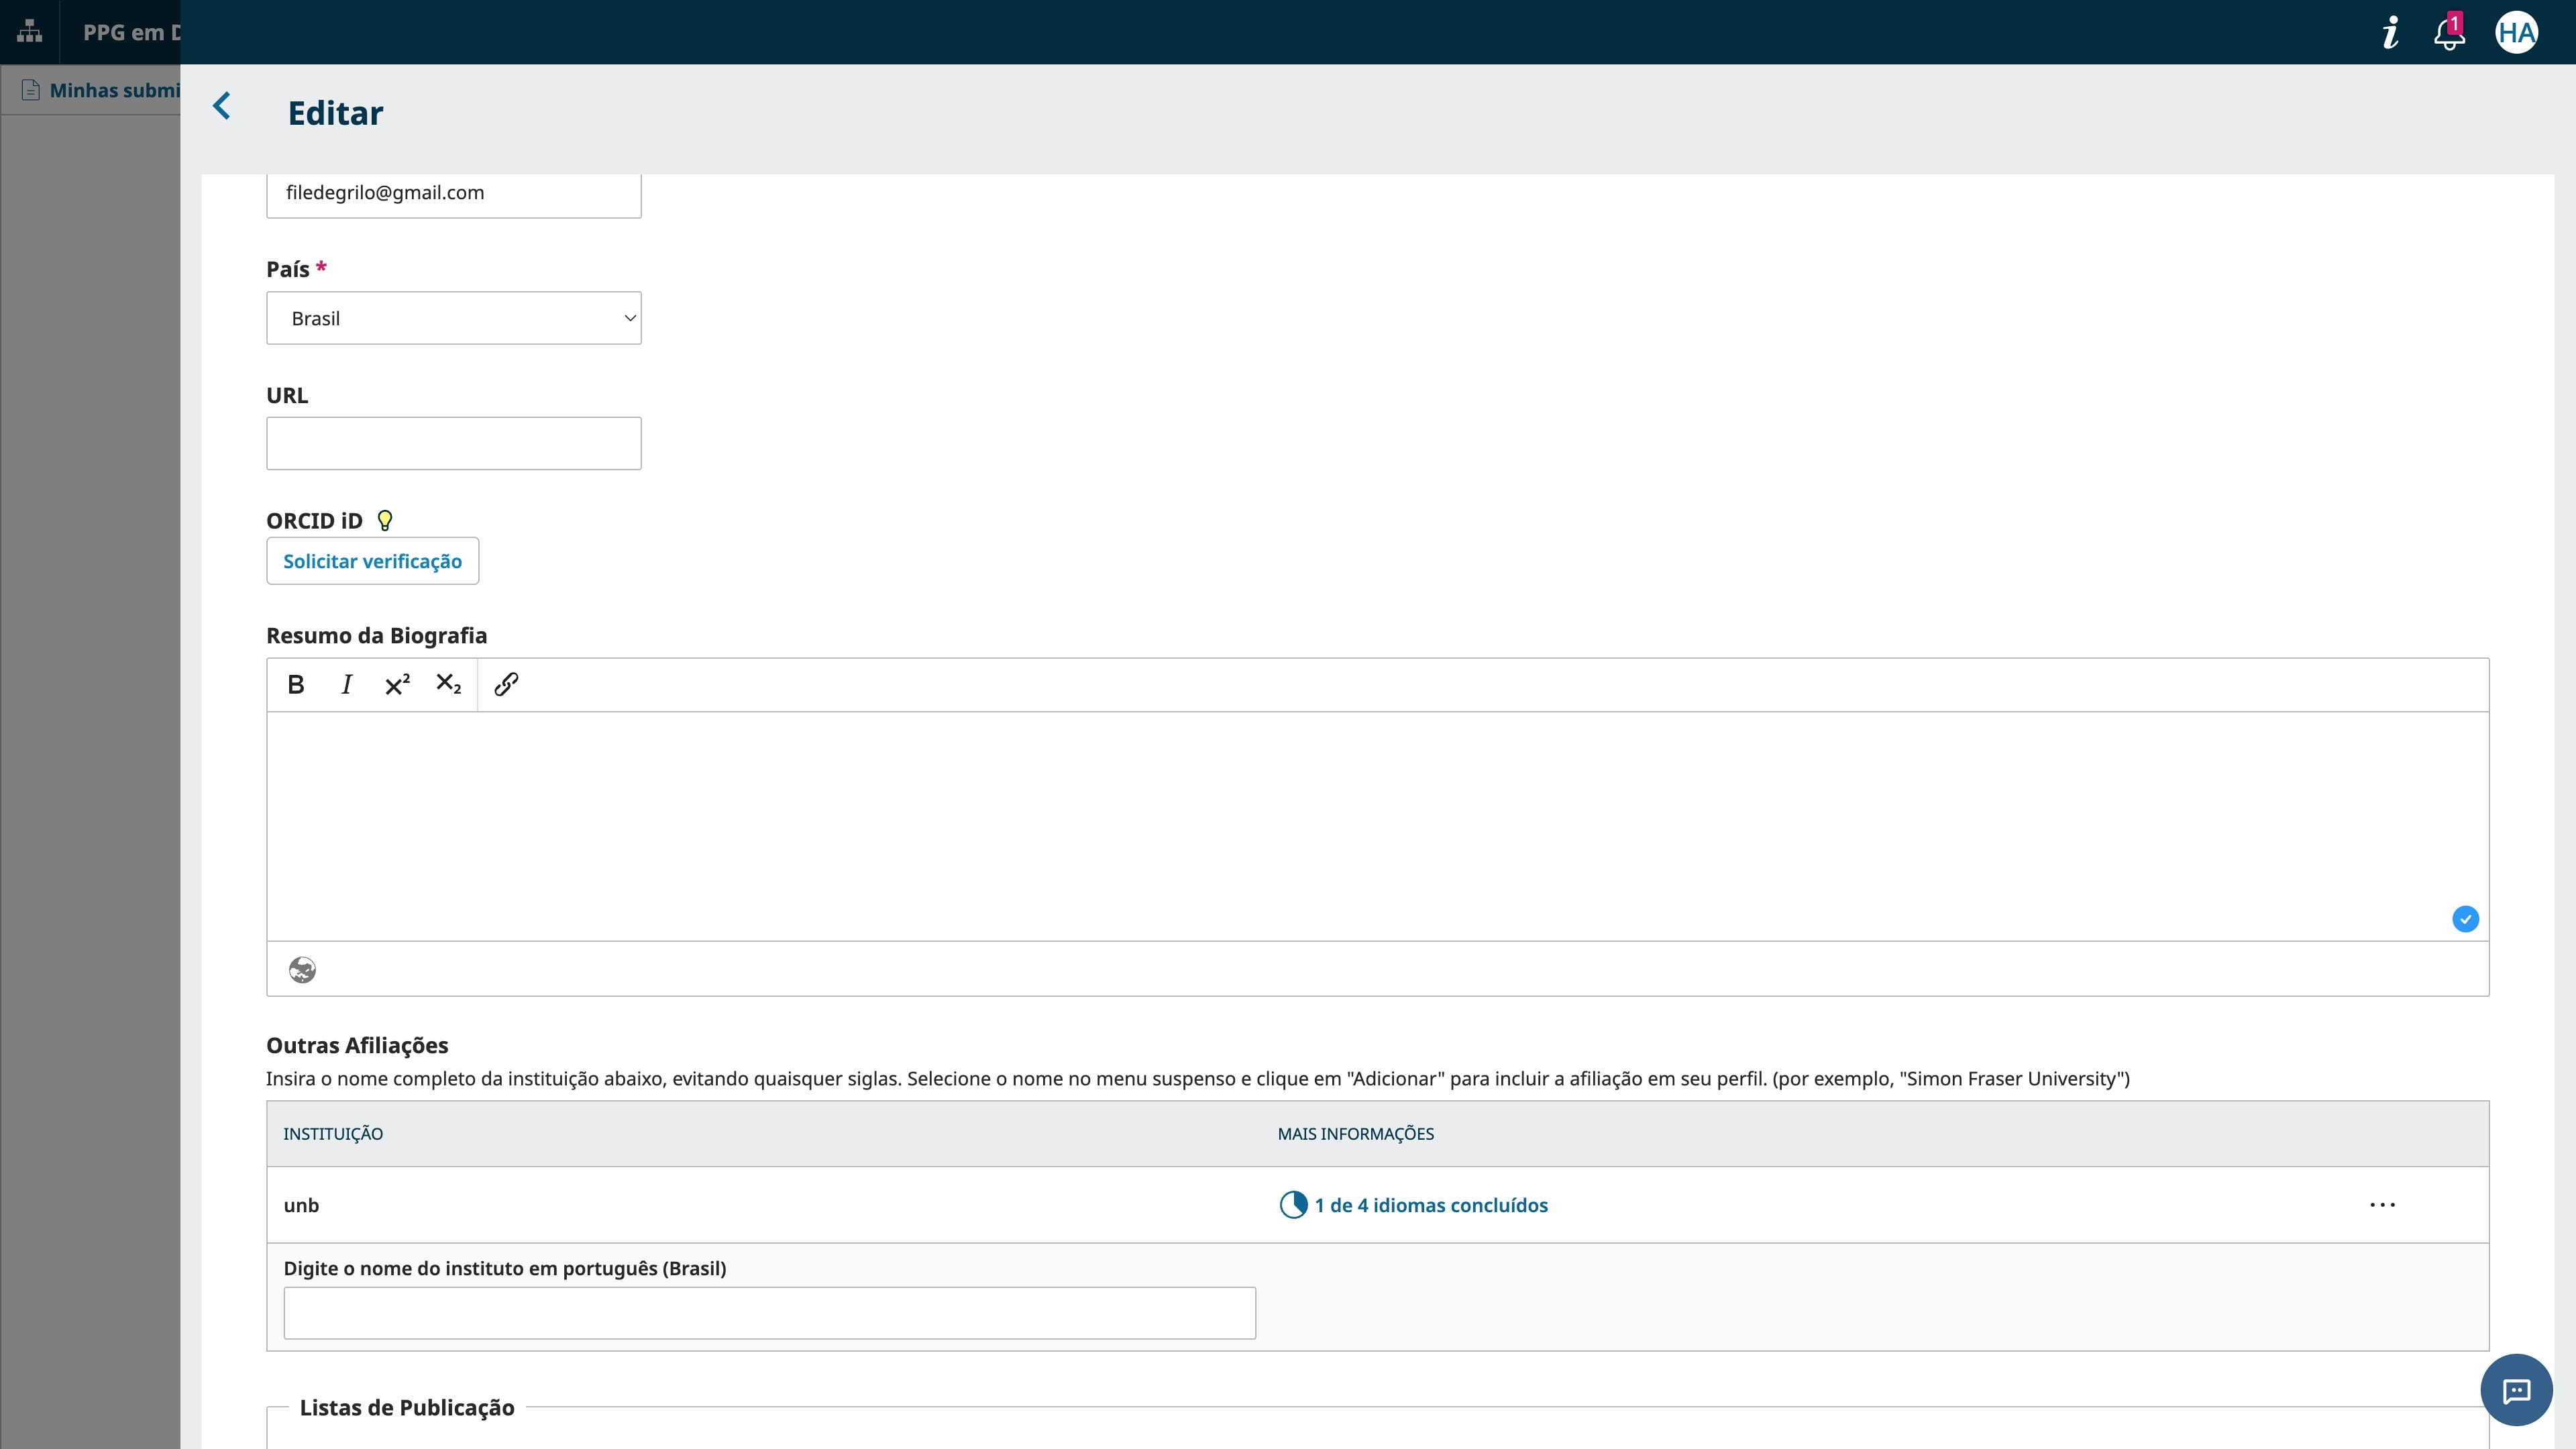Click the site structure icon top-left
This screenshot has width=2576, height=1449.
tap(30, 32)
